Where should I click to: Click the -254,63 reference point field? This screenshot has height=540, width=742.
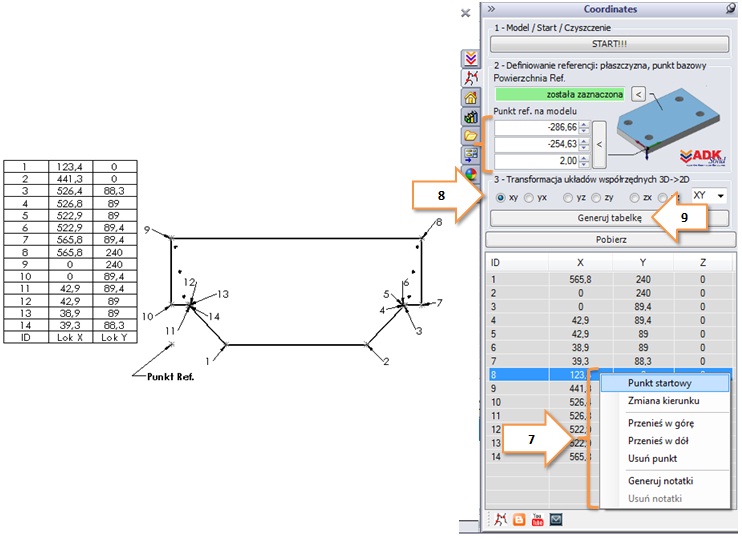coord(537,144)
